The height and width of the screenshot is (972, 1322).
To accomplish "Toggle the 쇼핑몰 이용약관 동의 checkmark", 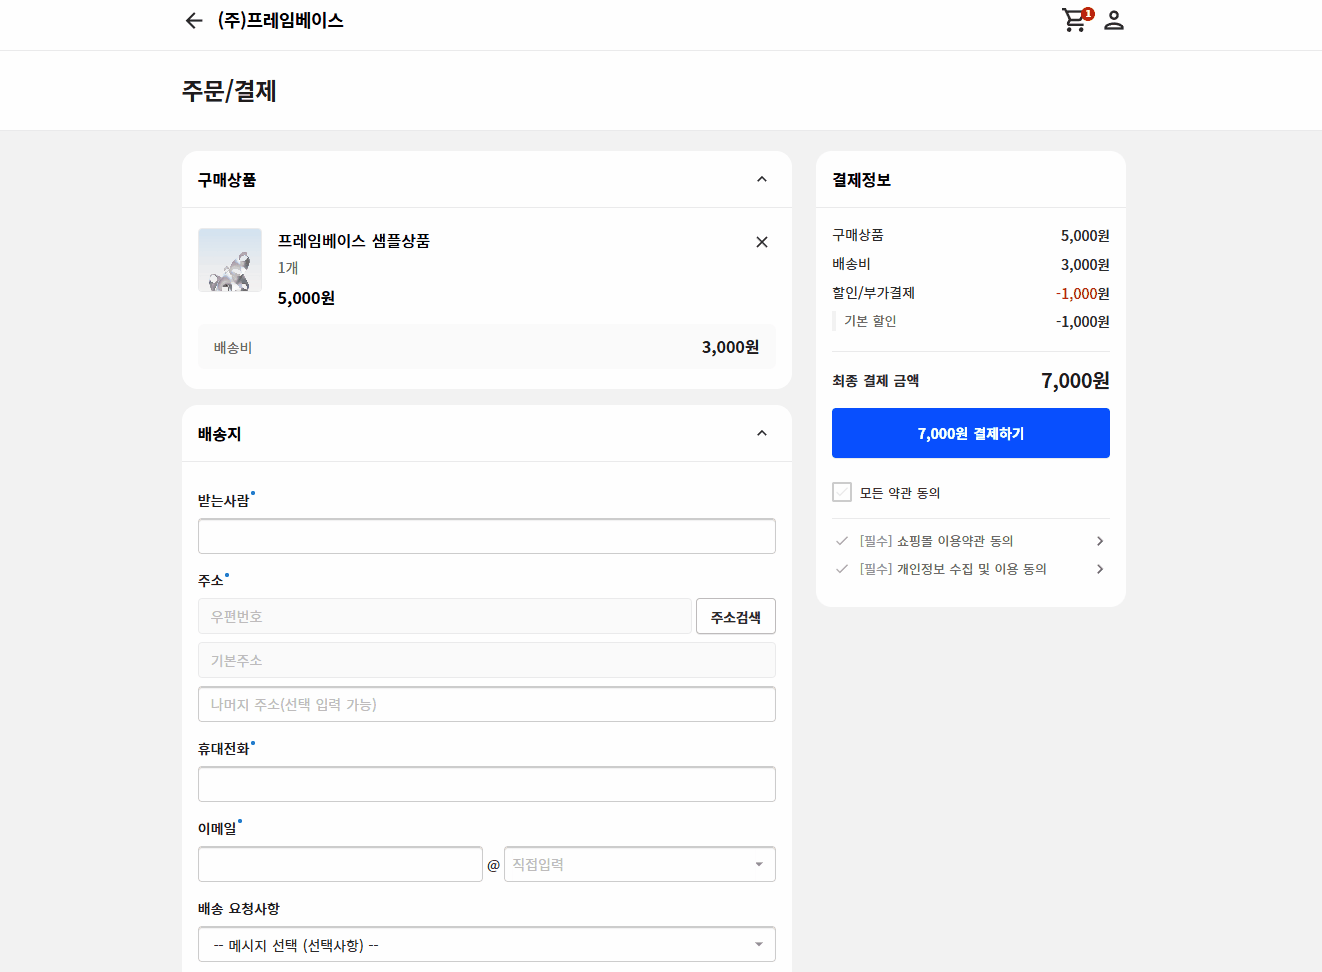I will click(x=842, y=541).
